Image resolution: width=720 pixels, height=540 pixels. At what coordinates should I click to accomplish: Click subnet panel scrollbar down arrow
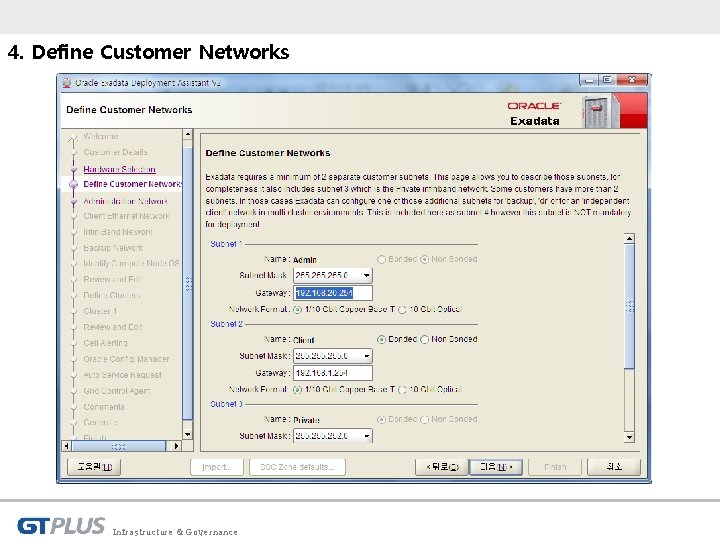click(630, 438)
